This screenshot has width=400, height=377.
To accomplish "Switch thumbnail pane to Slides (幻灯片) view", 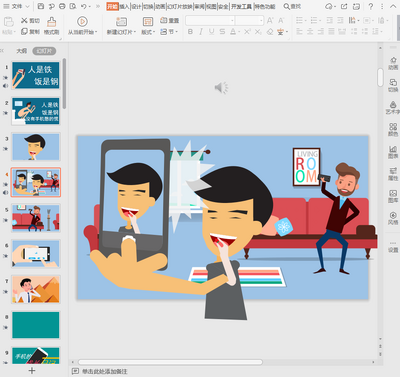I will (44, 51).
